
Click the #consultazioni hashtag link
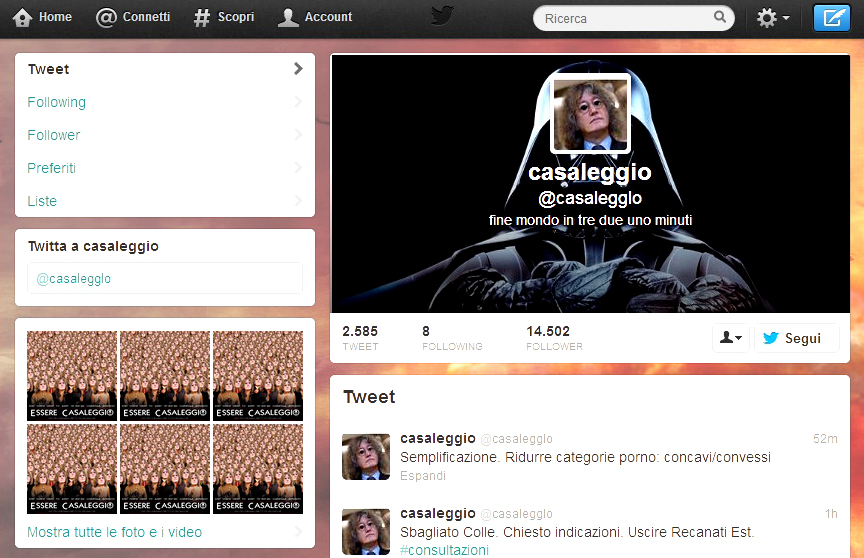pos(444,550)
